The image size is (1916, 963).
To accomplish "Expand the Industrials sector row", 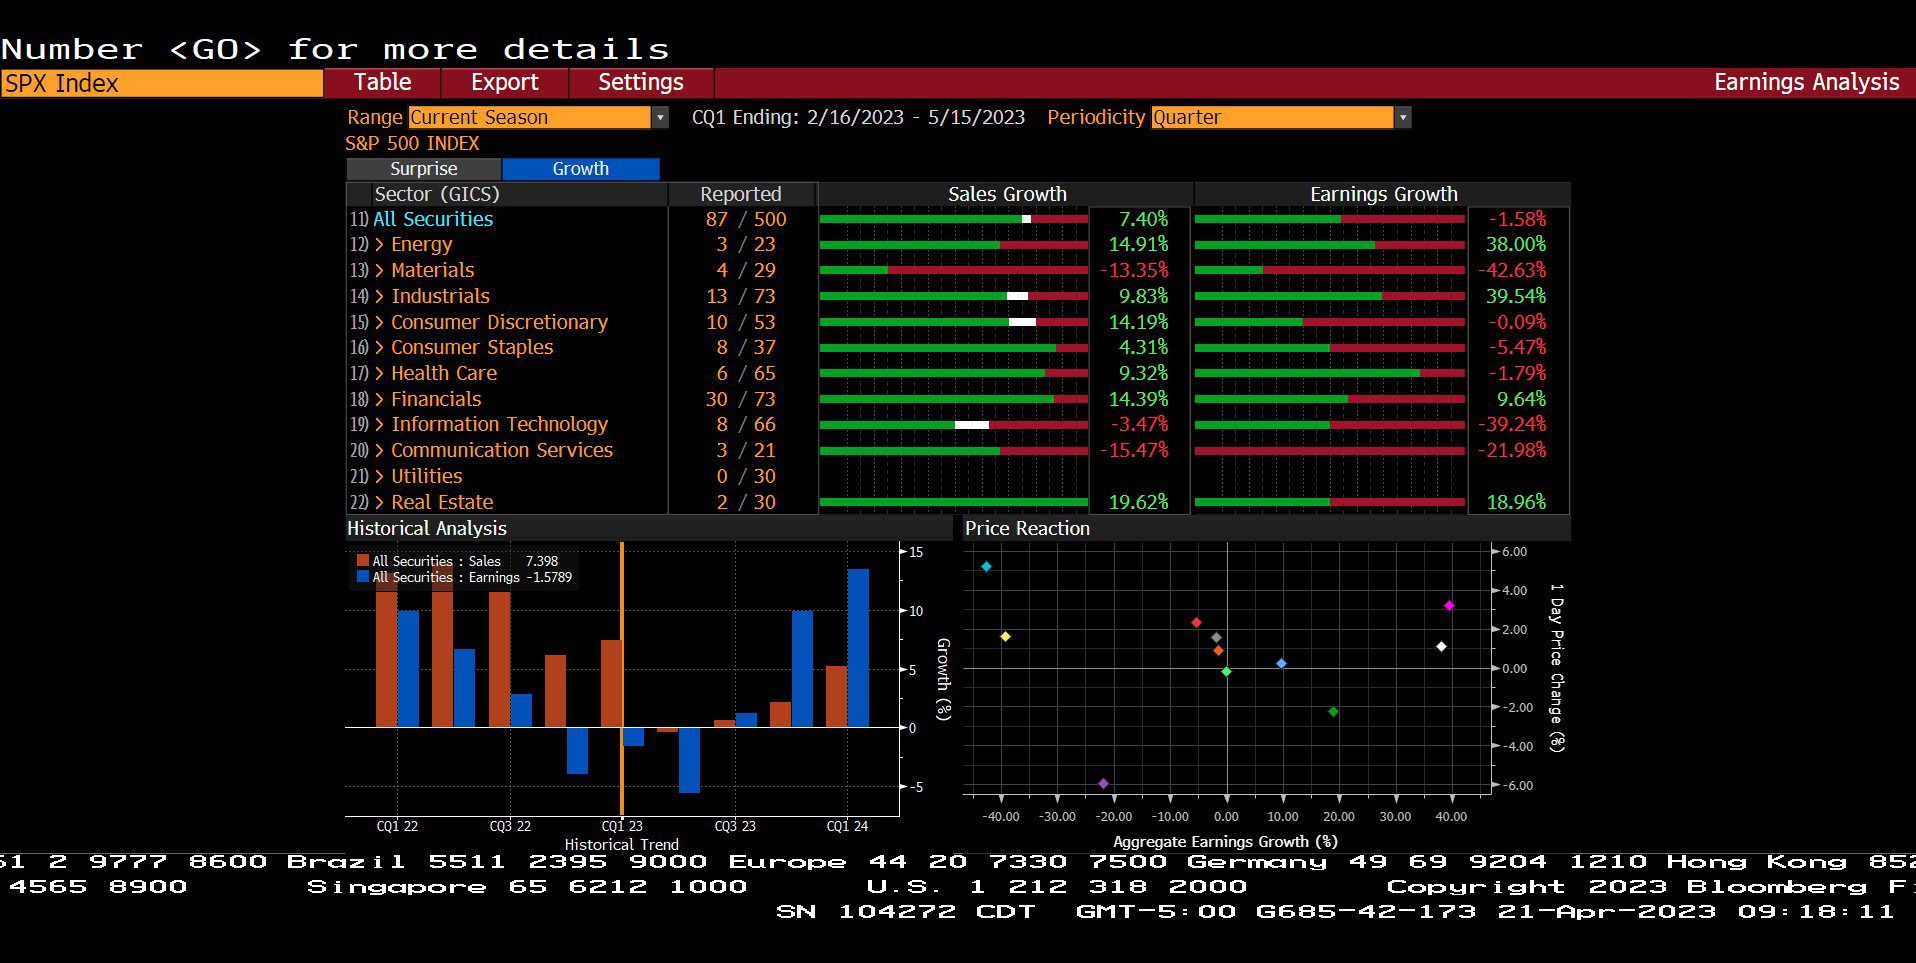I will pyautogui.click(x=380, y=297).
